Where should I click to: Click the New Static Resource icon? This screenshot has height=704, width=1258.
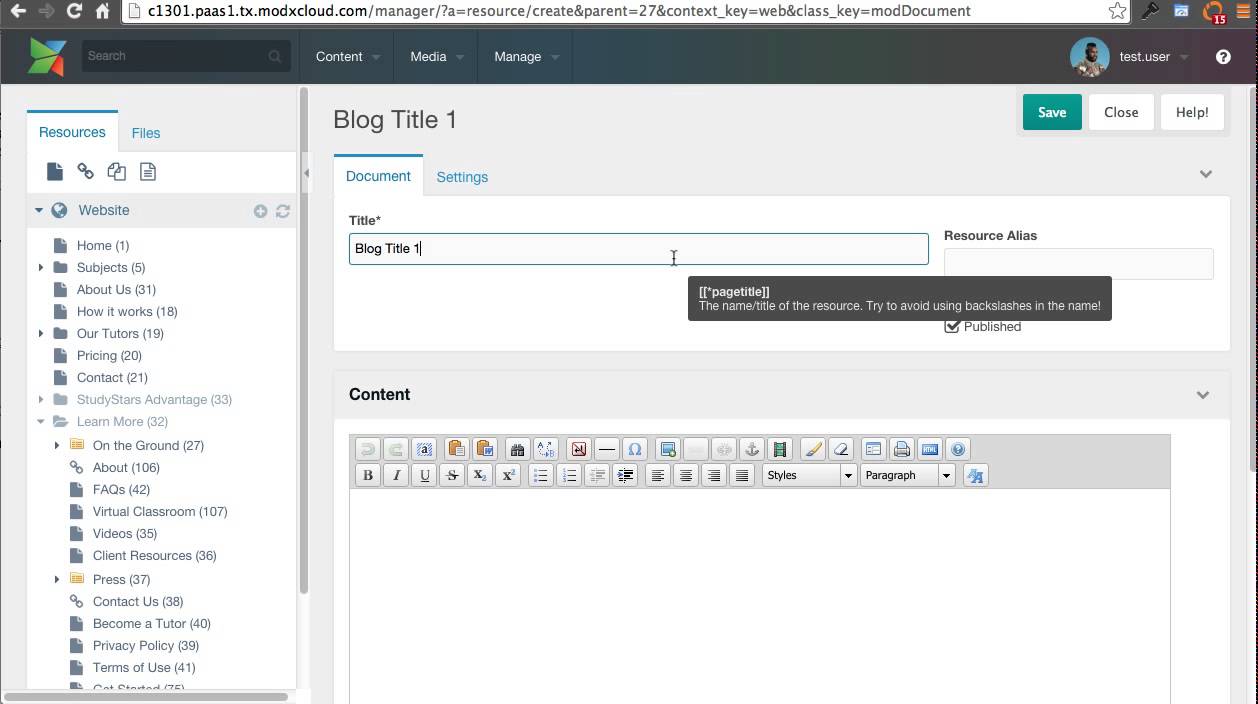coord(148,172)
